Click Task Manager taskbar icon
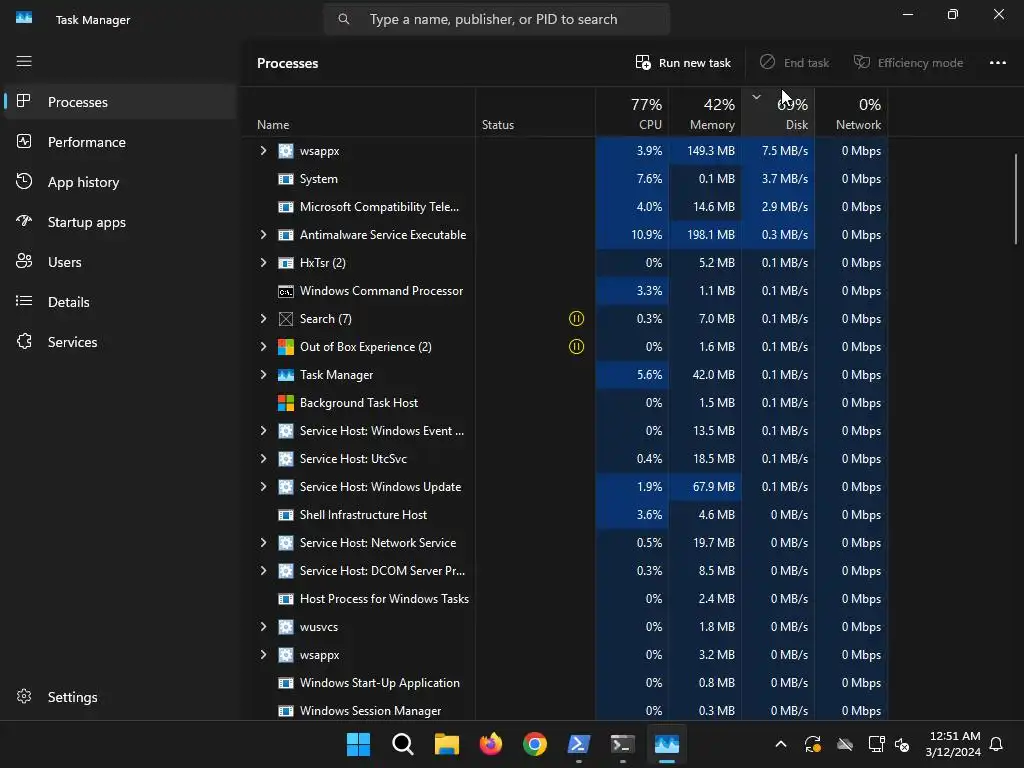 (x=667, y=744)
